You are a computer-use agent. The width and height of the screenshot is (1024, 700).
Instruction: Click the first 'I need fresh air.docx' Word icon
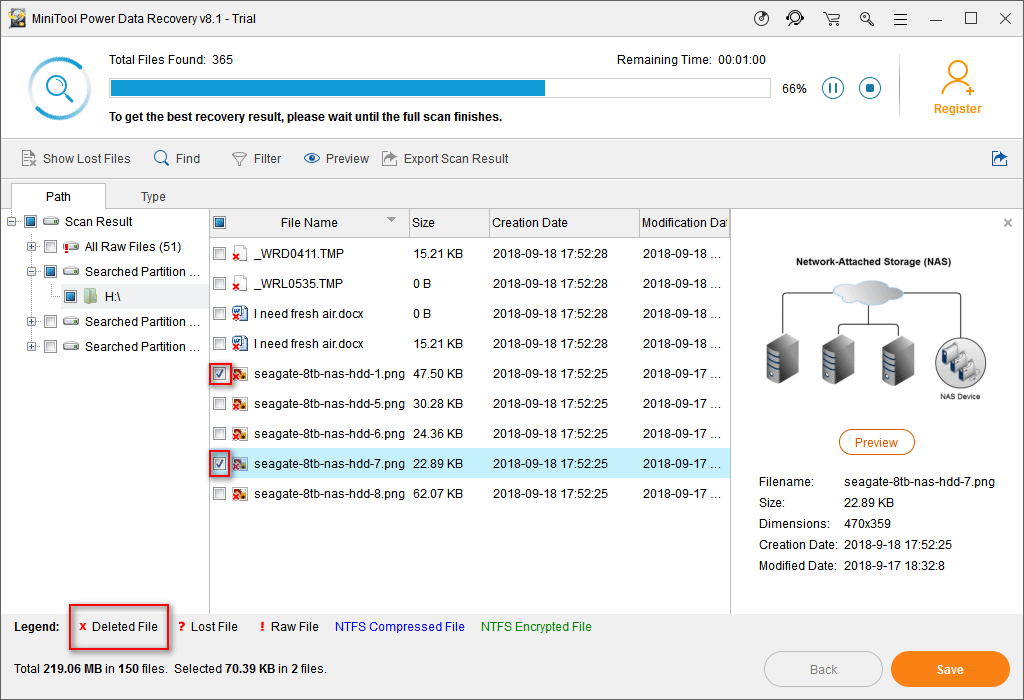coord(240,313)
